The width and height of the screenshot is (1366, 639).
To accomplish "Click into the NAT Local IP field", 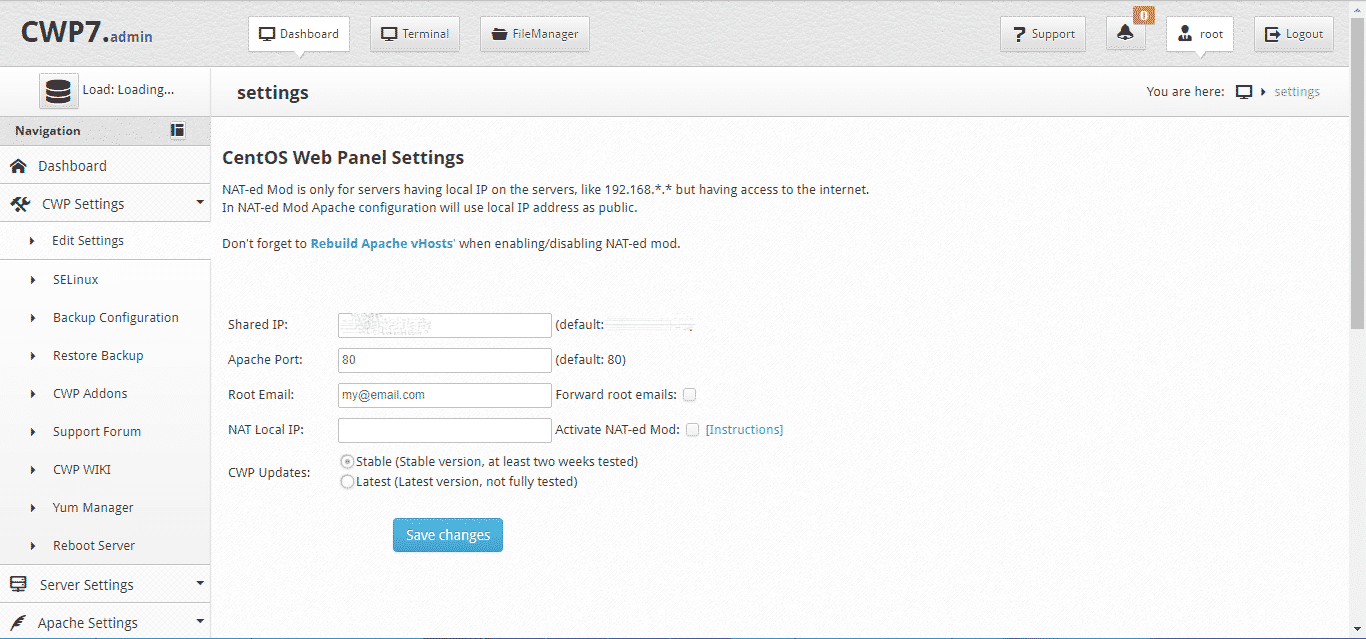I will 445,430.
